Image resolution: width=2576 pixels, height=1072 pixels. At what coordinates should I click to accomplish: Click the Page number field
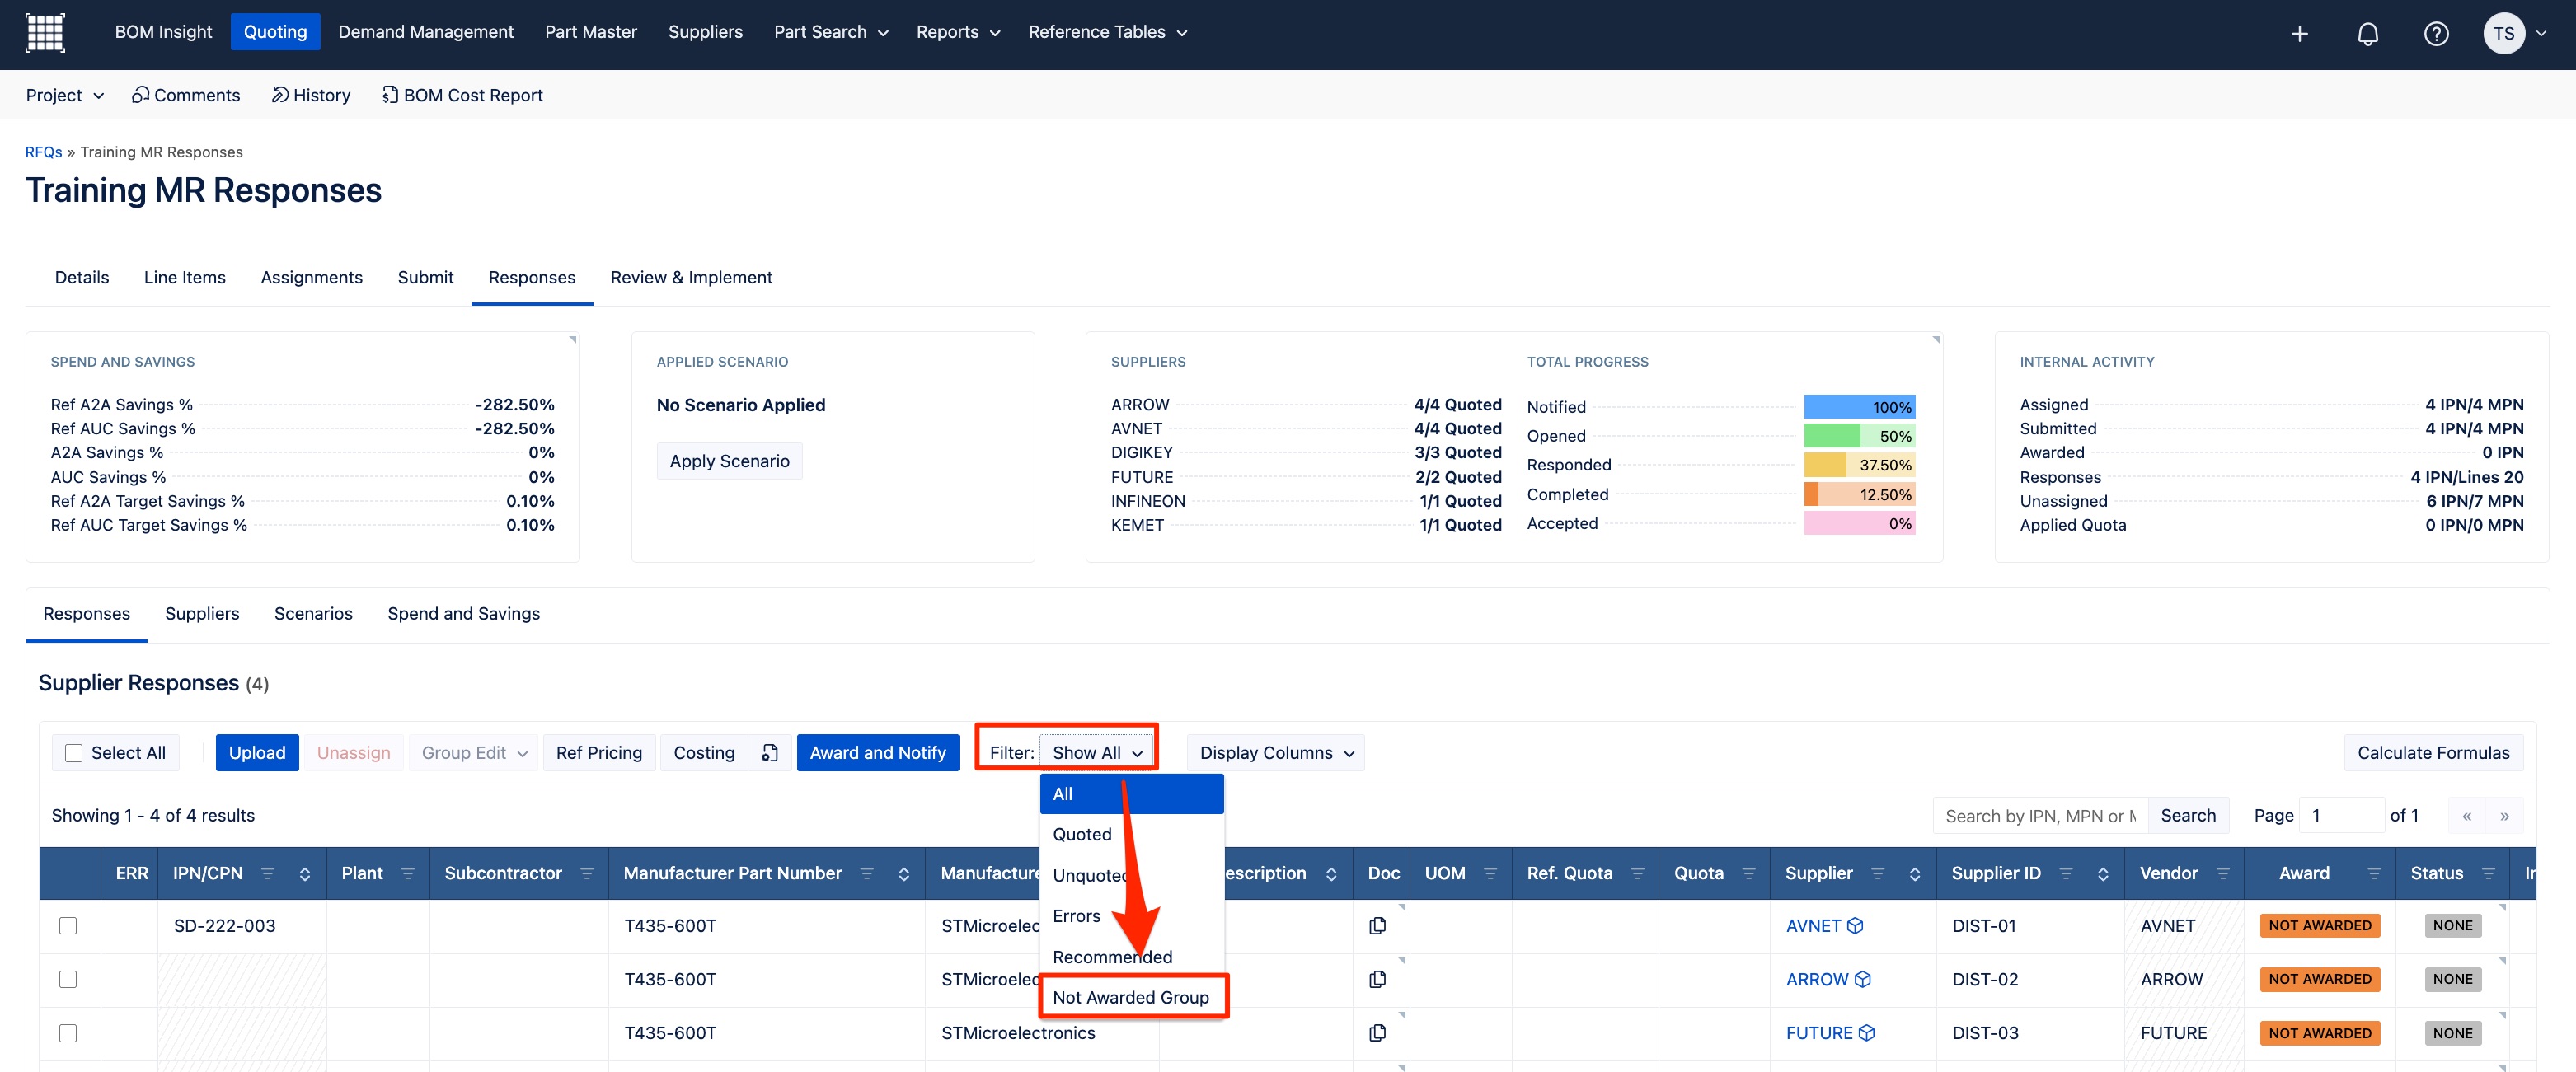[x=2341, y=816]
